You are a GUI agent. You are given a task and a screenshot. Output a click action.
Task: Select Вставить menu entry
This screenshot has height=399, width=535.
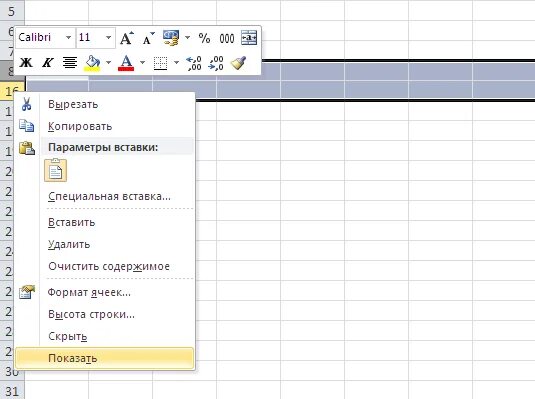[x=105, y=222]
